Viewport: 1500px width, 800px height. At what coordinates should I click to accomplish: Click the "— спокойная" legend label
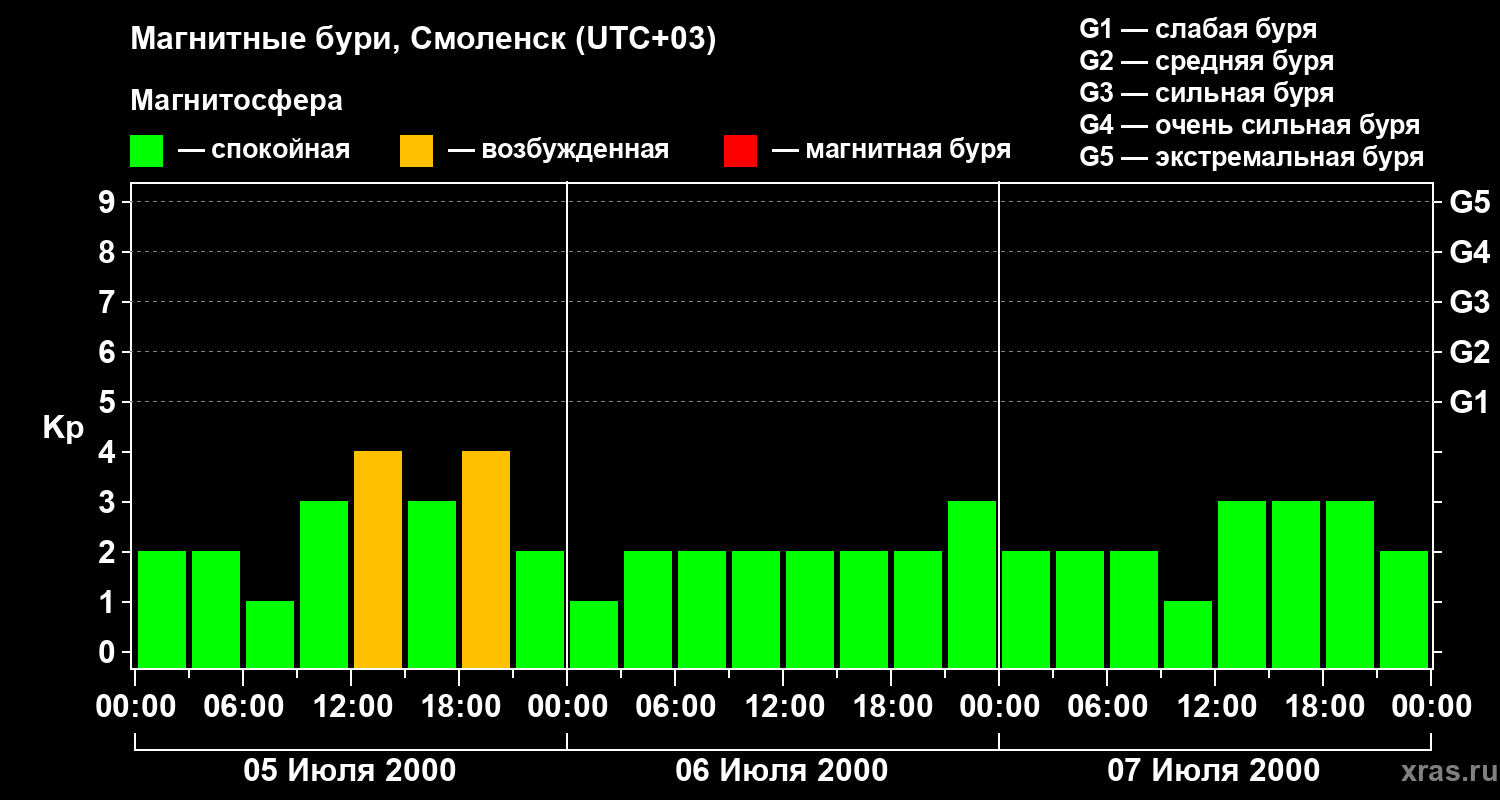point(264,150)
